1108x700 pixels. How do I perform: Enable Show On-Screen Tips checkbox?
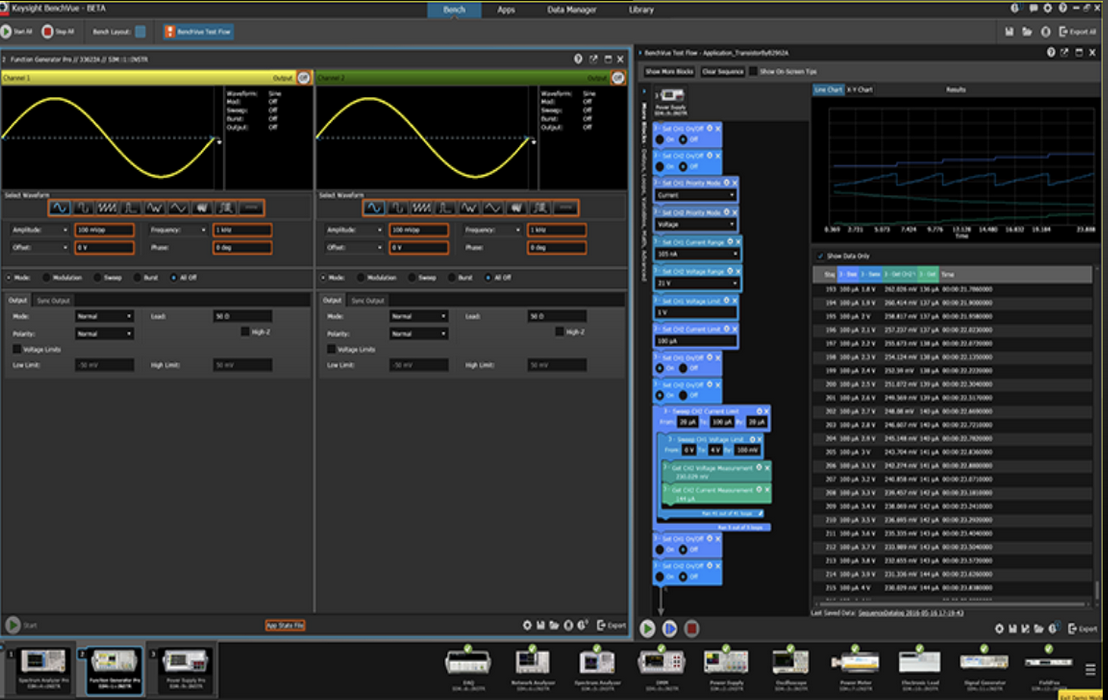point(754,72)
